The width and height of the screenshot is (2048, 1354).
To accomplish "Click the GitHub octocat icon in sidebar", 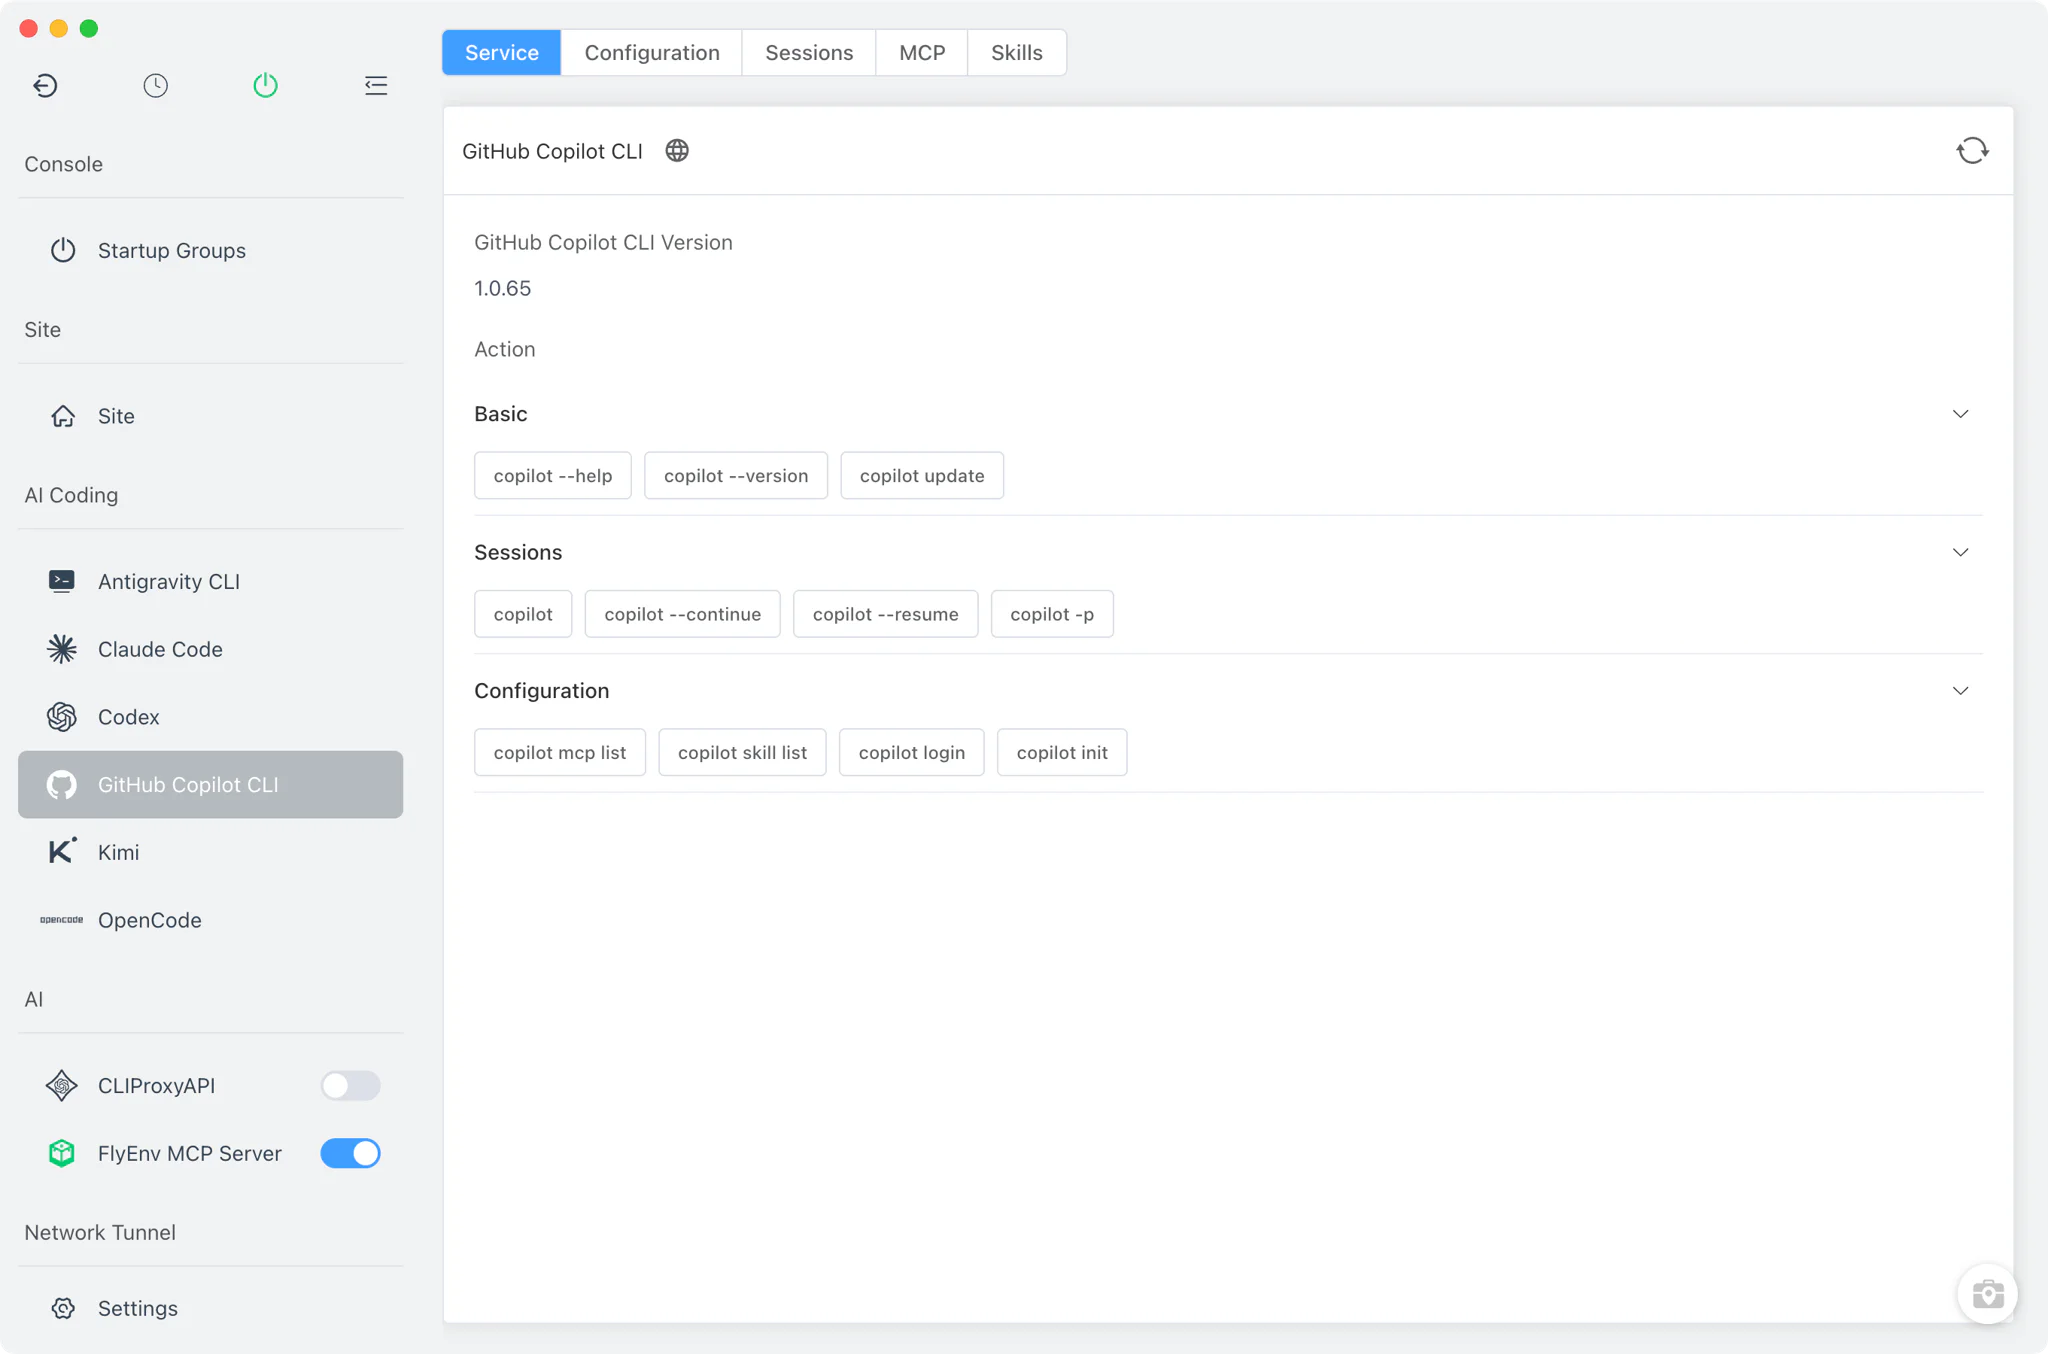I will (62, 785).
